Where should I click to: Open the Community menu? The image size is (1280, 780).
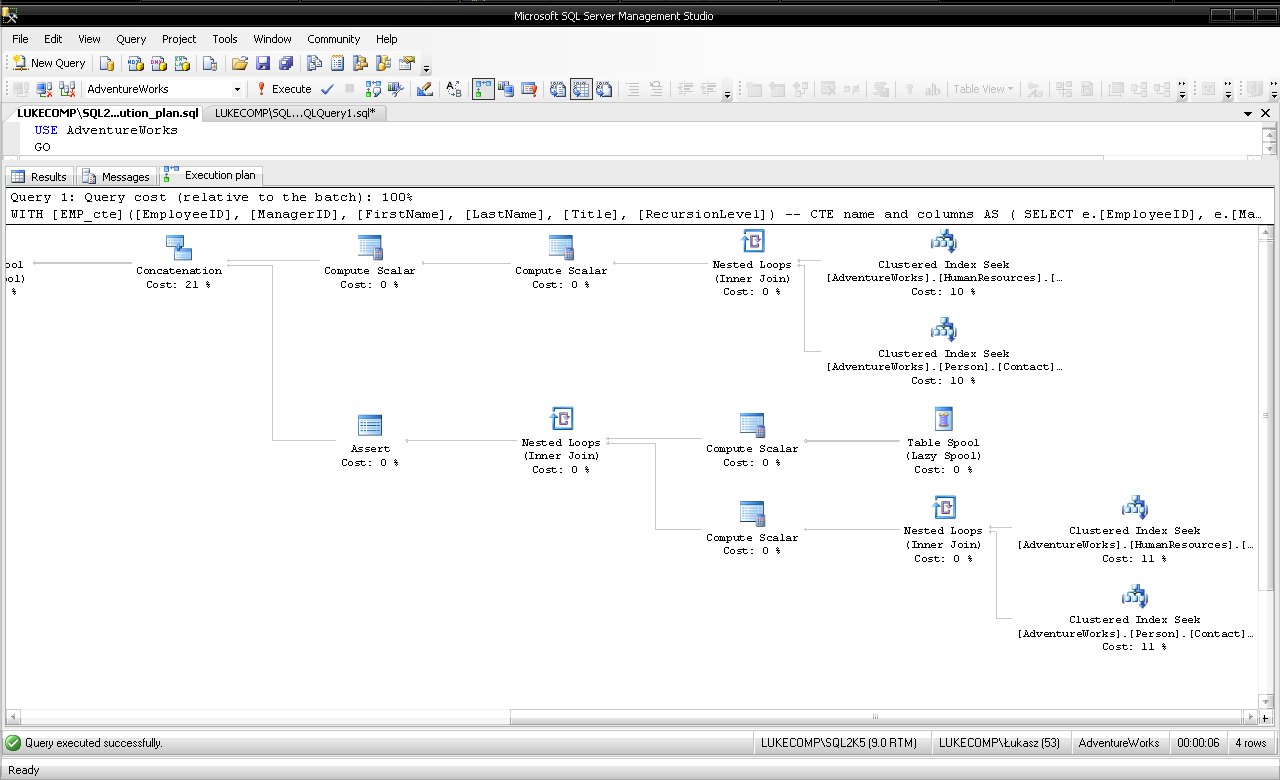tap(333, 39)
